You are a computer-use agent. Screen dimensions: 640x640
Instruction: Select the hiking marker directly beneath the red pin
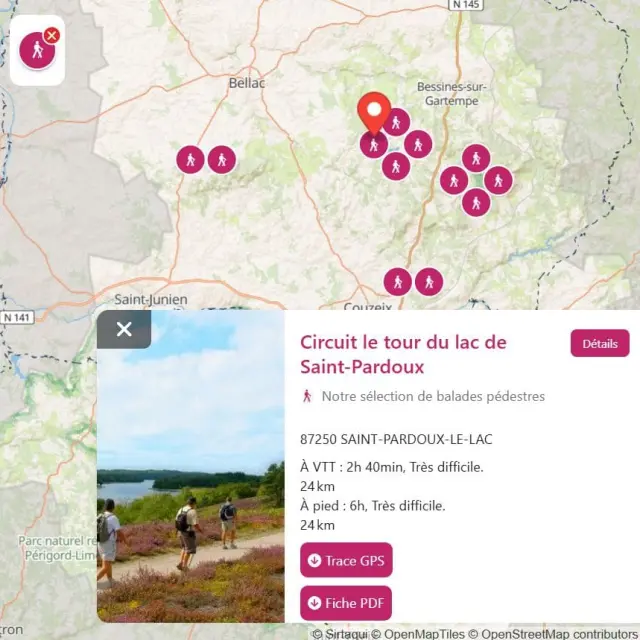tap(373, 146)
